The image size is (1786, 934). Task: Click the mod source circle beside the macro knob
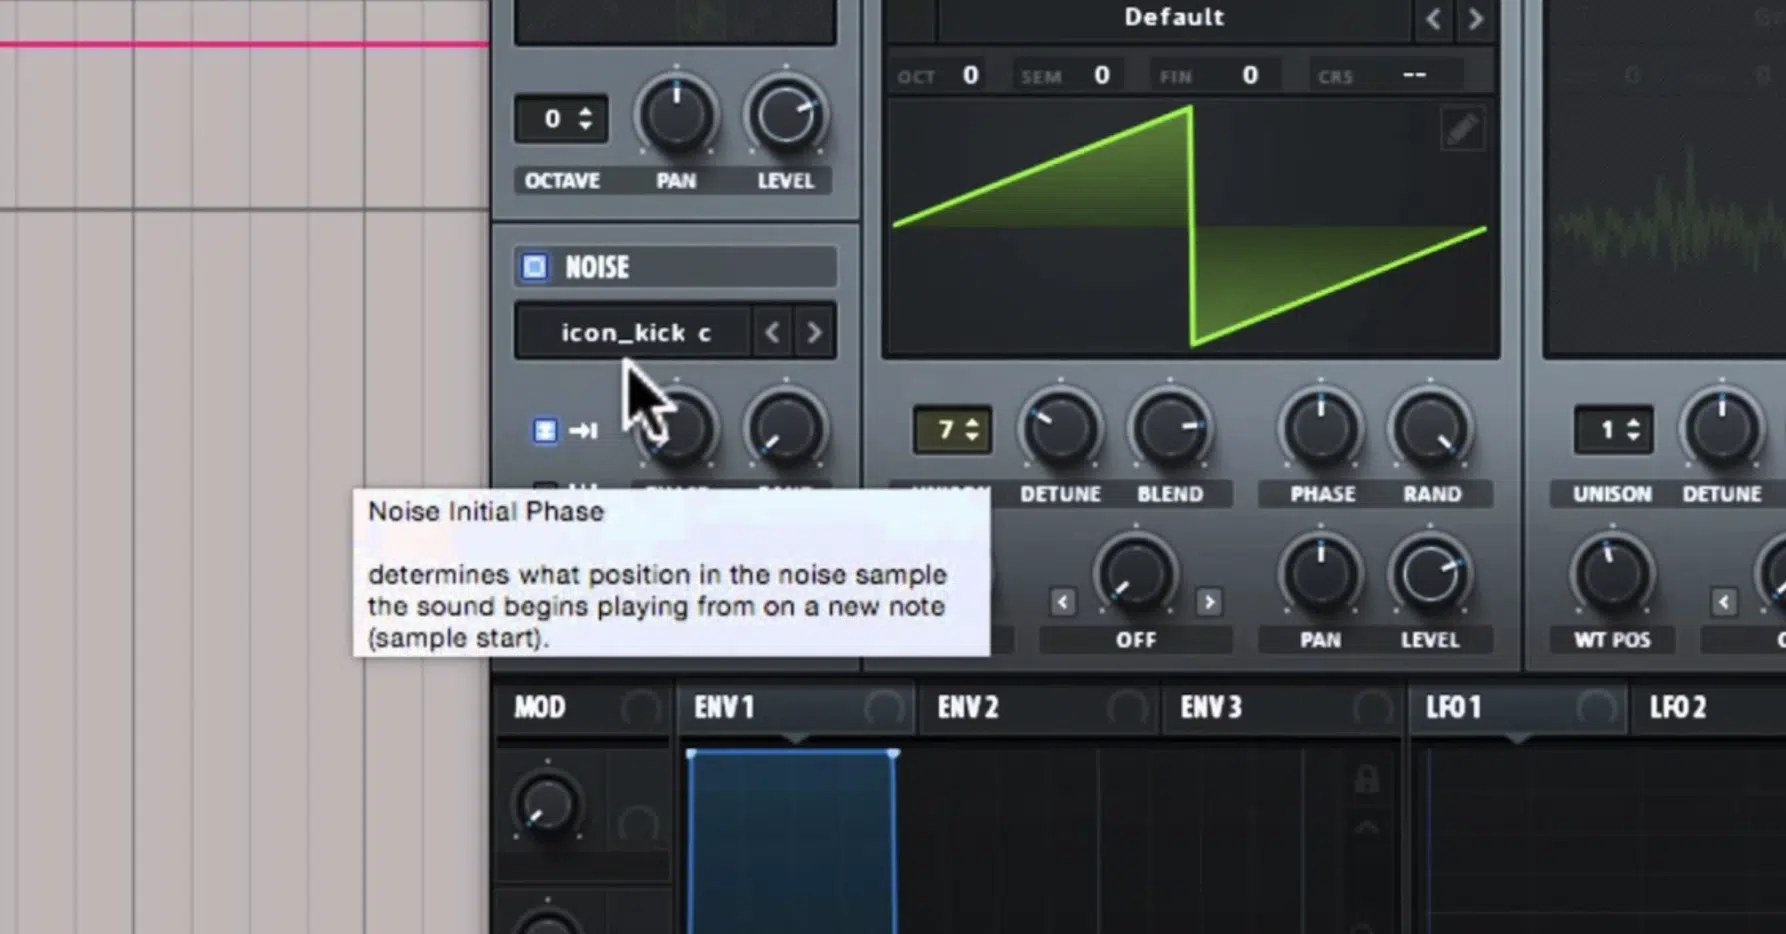[x=637, y=825]
